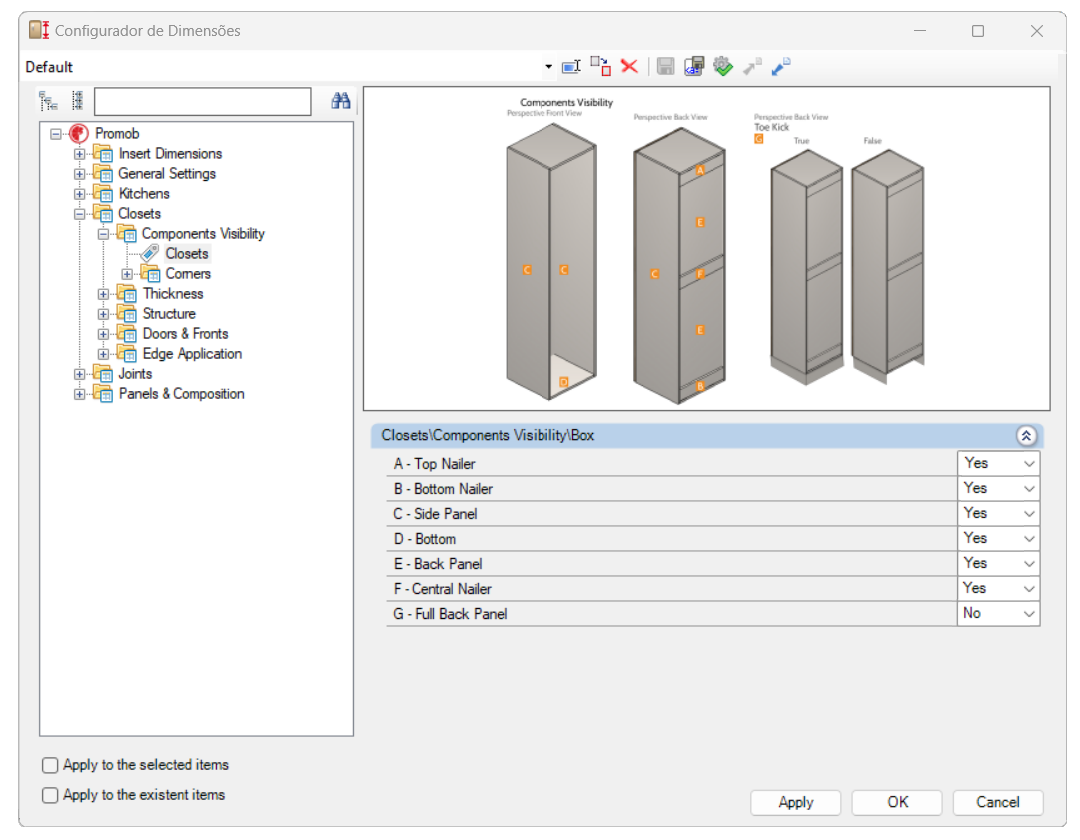
Task: Collapse the Box properties section chevron
Action: pos(1025,436)
